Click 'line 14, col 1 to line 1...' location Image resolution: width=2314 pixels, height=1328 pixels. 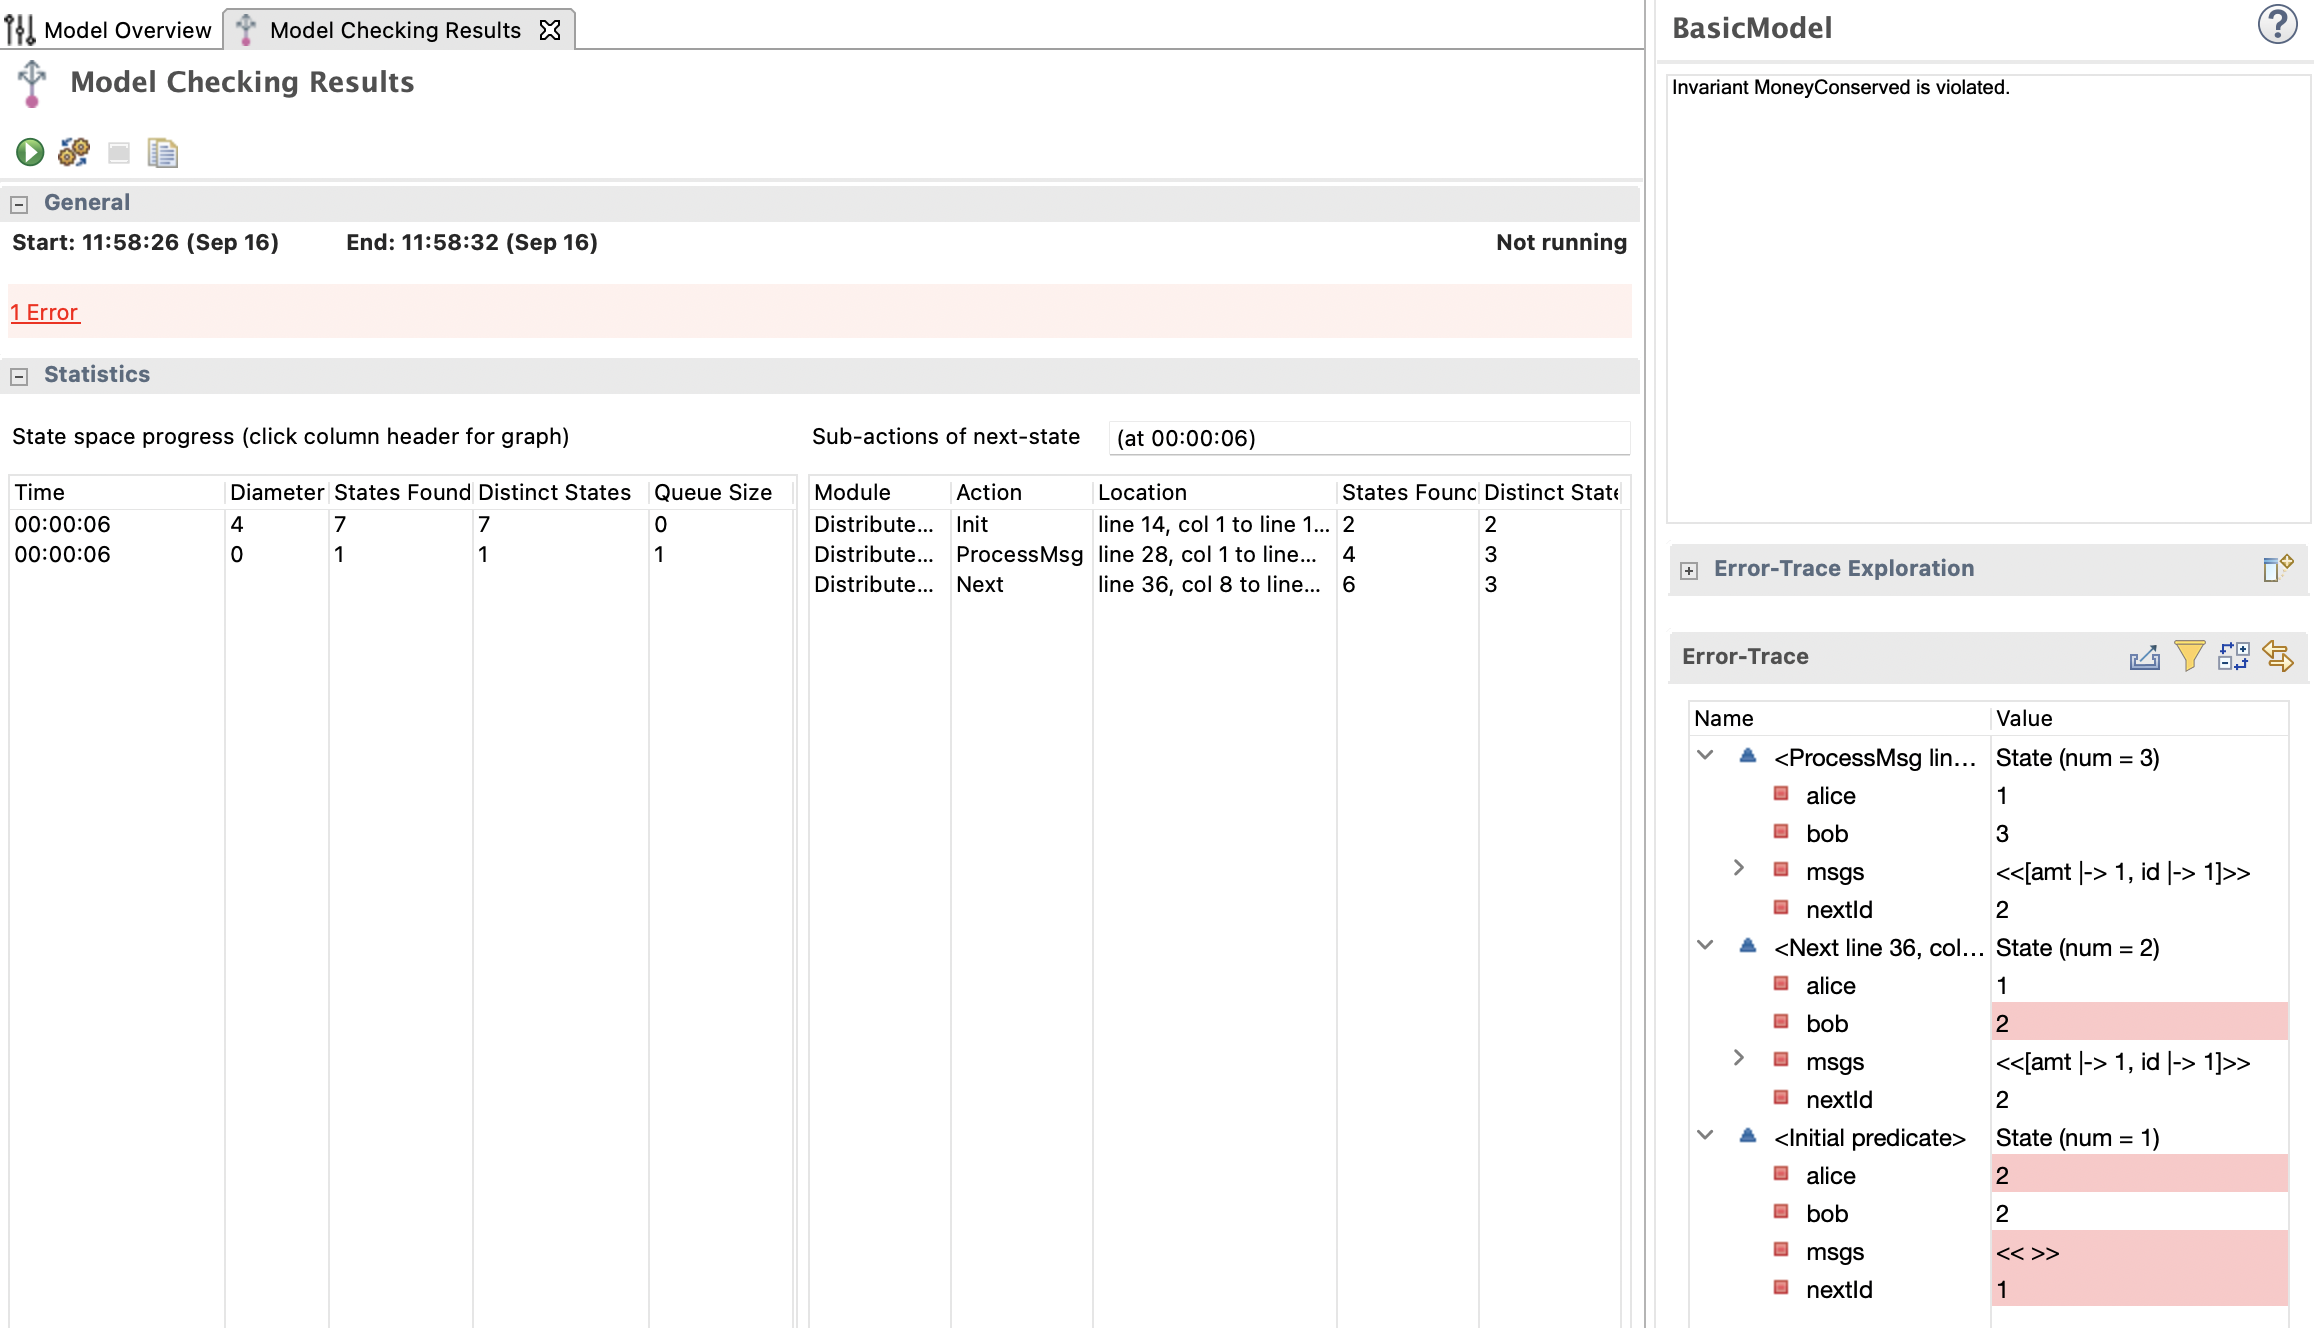(x=1214, y=524)
